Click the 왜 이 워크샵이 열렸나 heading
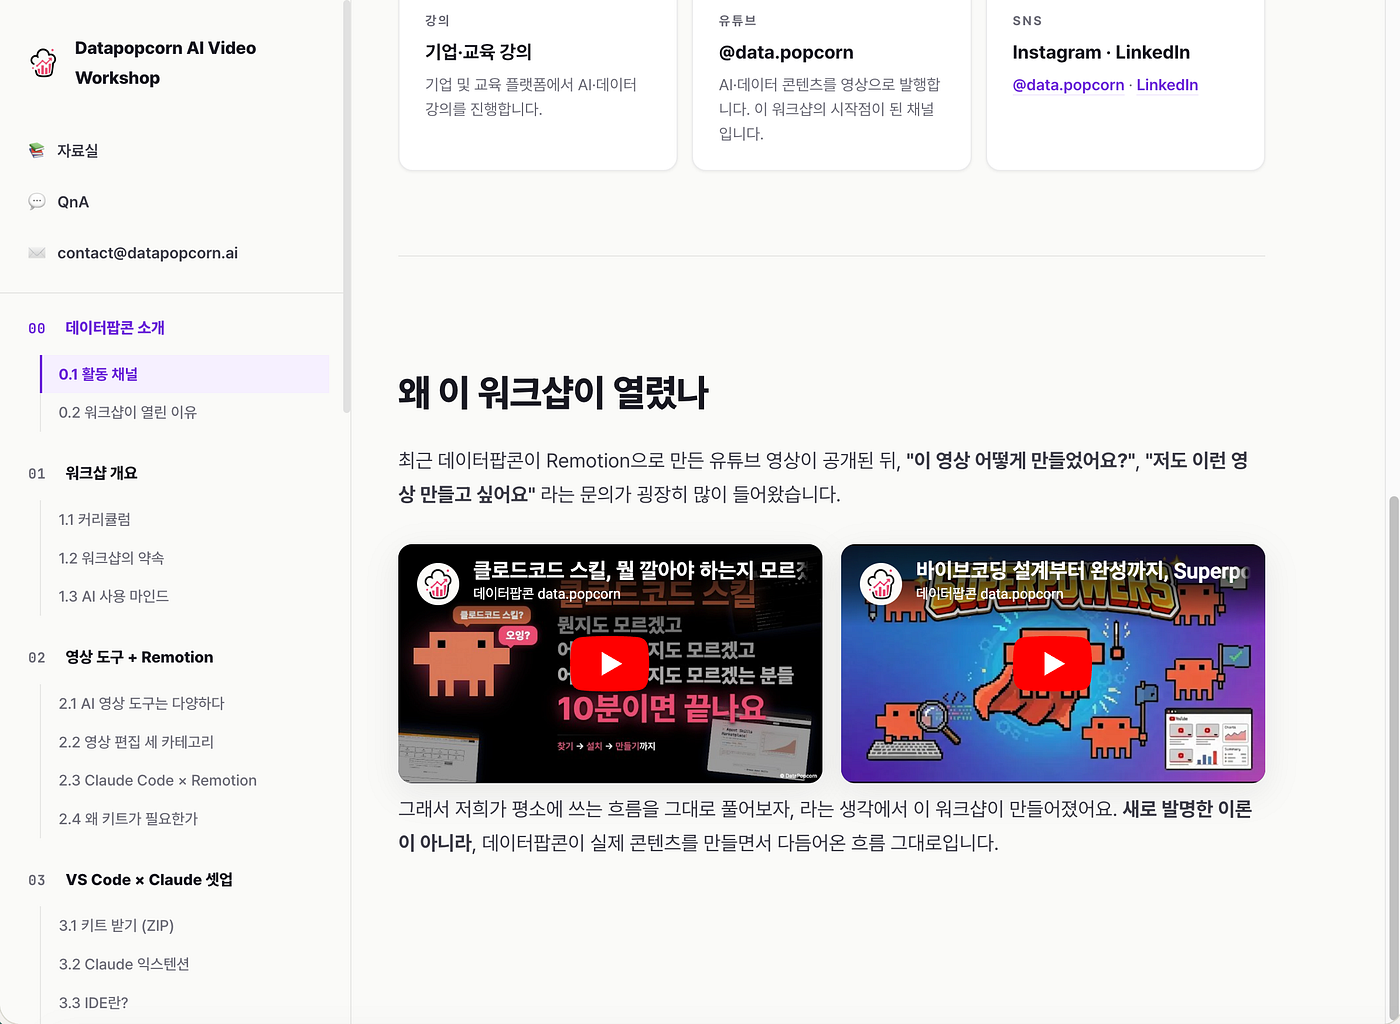Screen dimensions: 1400x1024 coord(553,392)
